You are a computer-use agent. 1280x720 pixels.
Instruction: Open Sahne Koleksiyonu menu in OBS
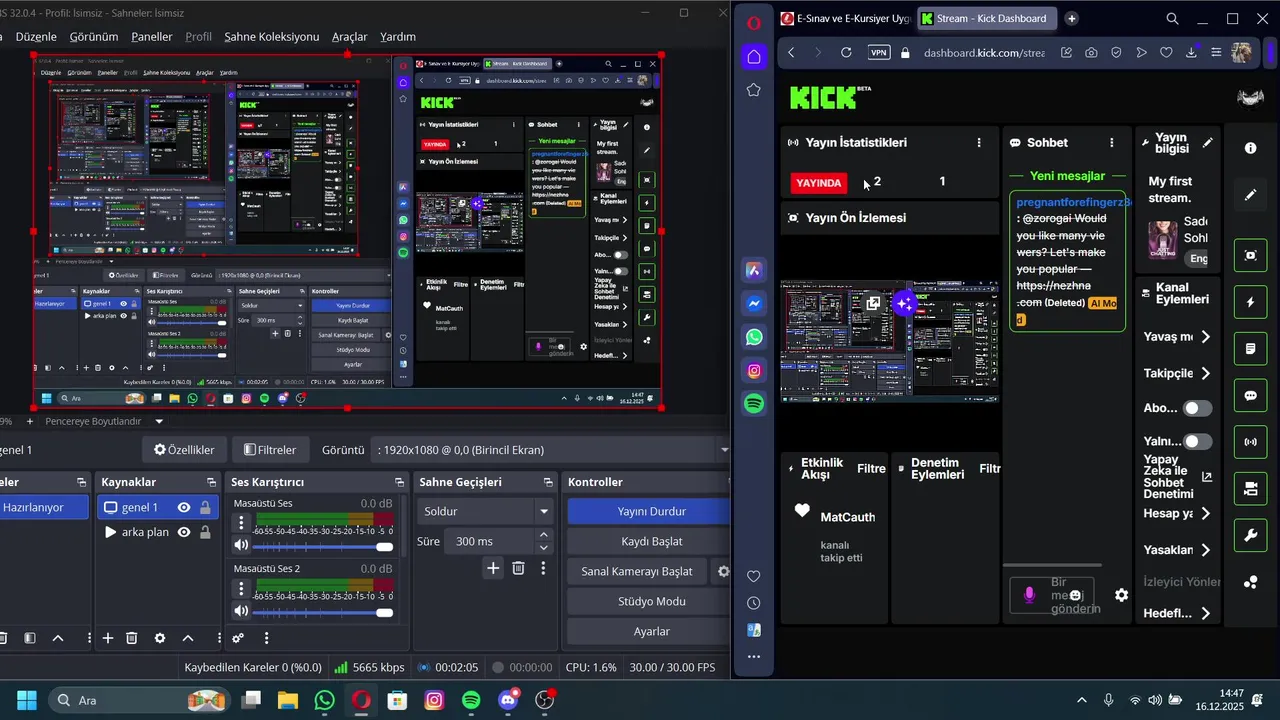click(272, 37)
